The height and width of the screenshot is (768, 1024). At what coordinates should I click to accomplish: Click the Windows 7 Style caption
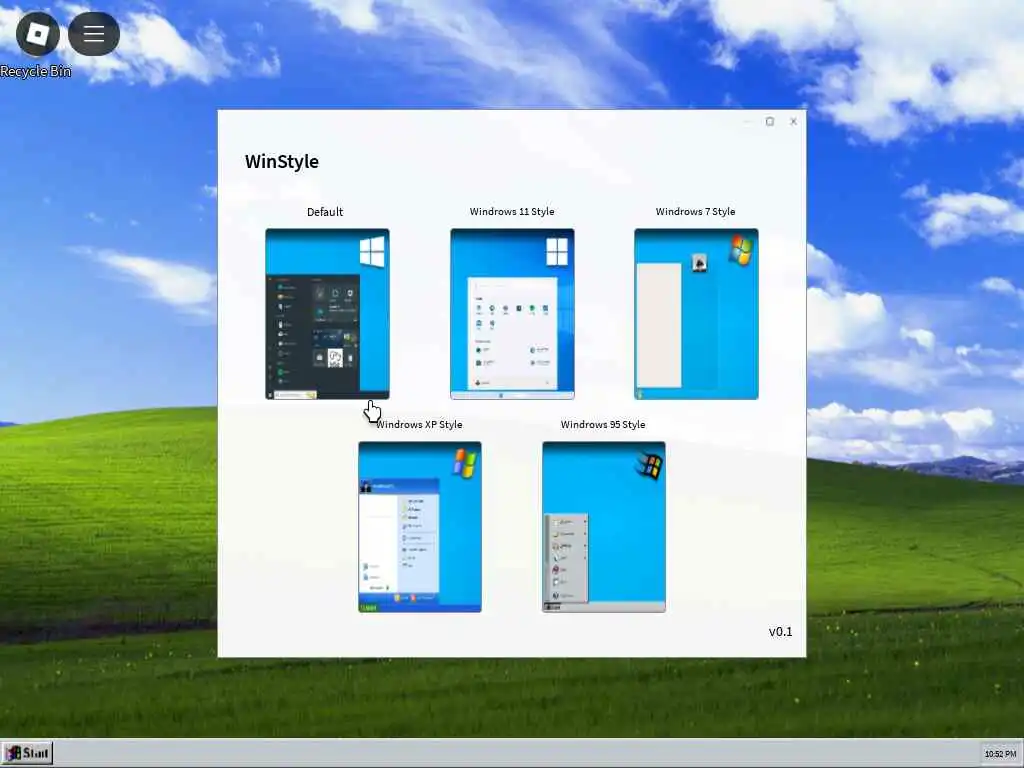pos(696,212)
